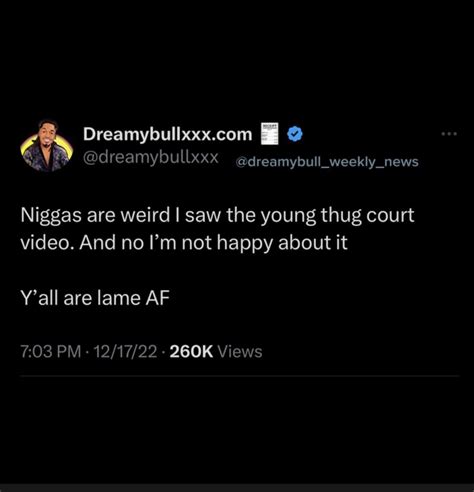
Task: Open the Dreamybull profile avatar picture
Action: (47, 146)
